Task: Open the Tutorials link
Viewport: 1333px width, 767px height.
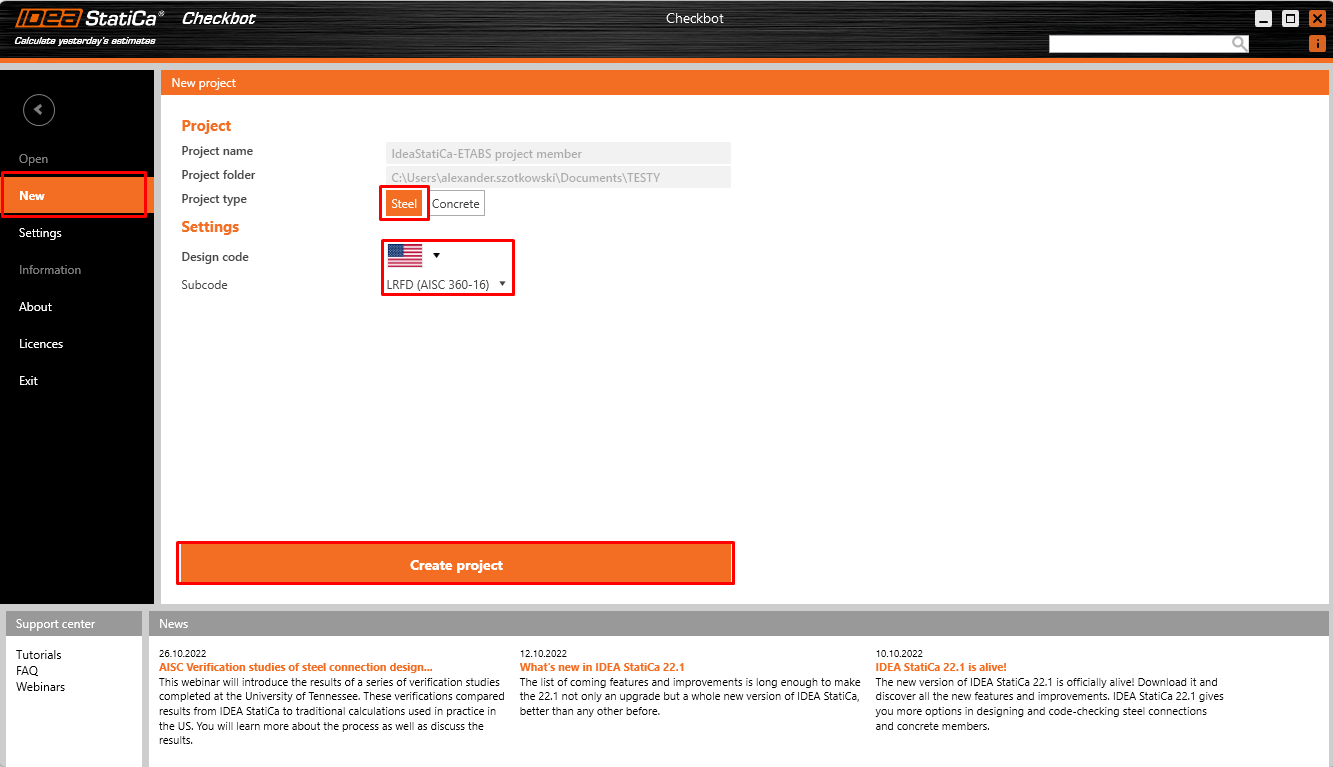Action: [38, 654]
